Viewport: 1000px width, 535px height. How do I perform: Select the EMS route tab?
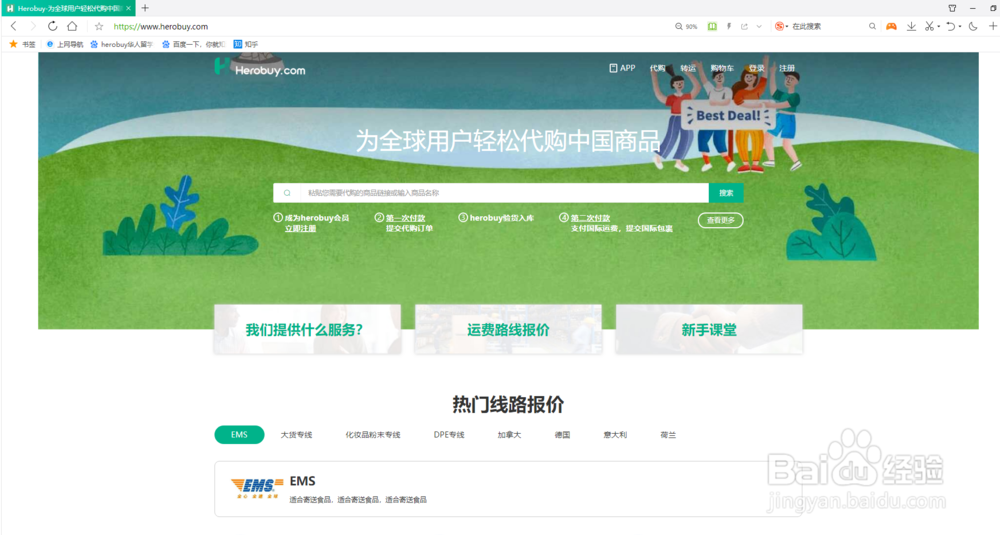click(x=239, y=434)
